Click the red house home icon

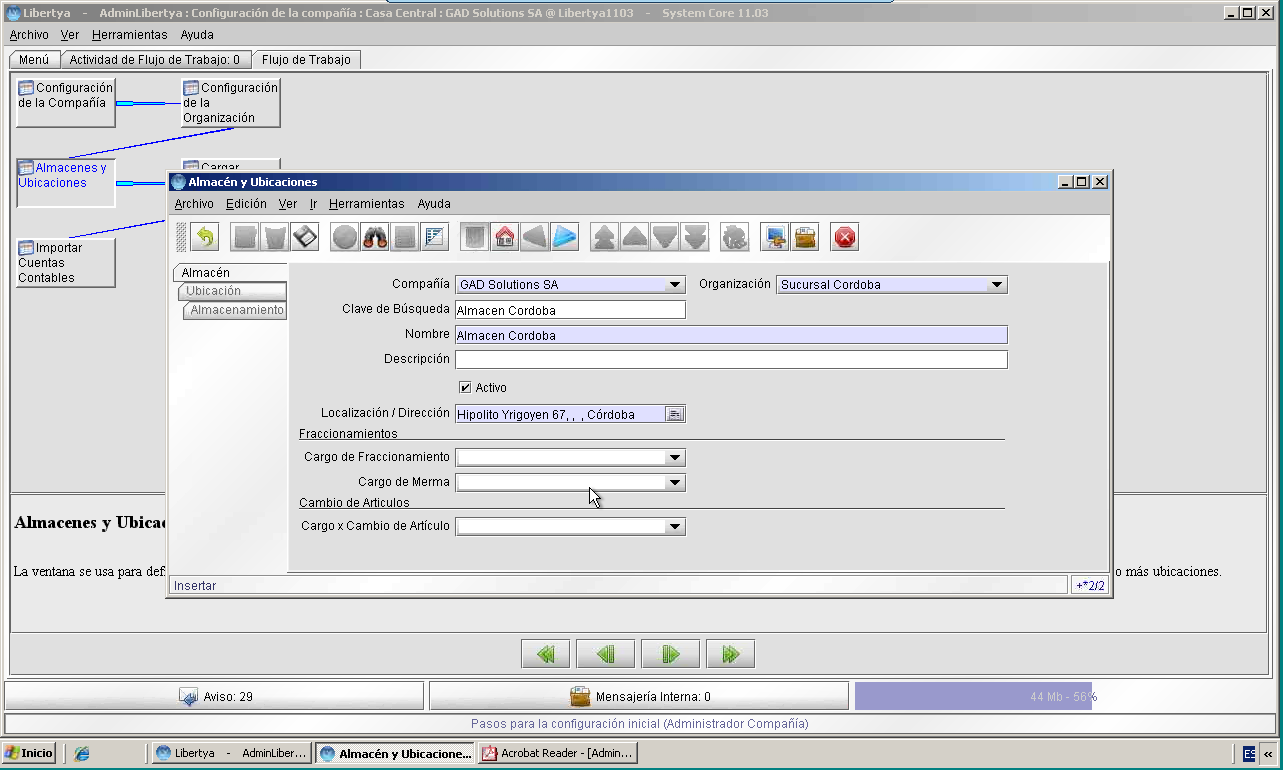pos(505,237)
